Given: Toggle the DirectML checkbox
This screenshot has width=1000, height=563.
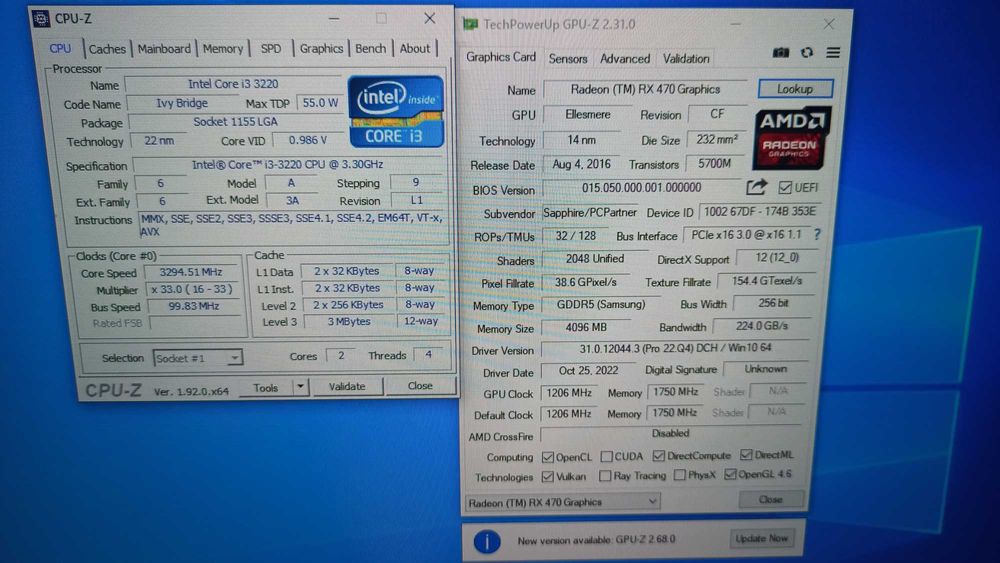Looking at the screenshot, I should [746, 455].
